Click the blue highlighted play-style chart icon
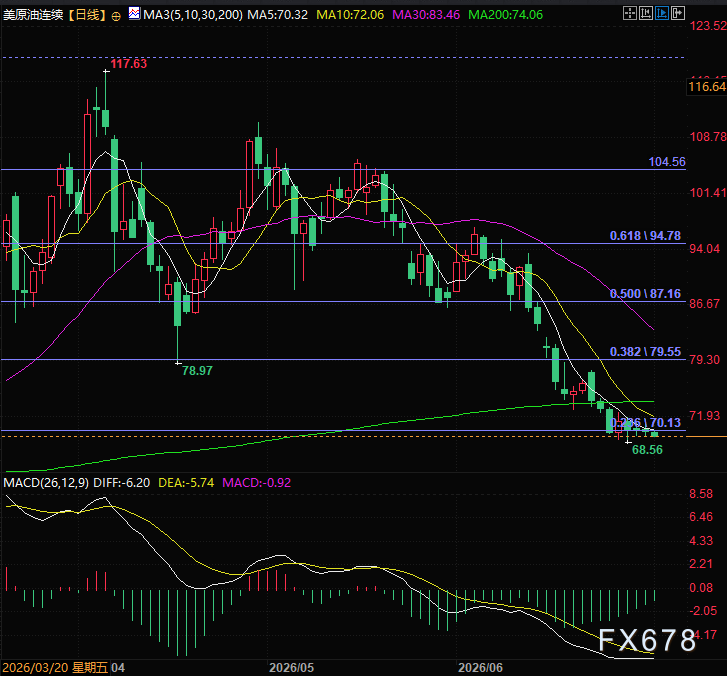Screen dimensions: 727x676 tap(662, 13)
